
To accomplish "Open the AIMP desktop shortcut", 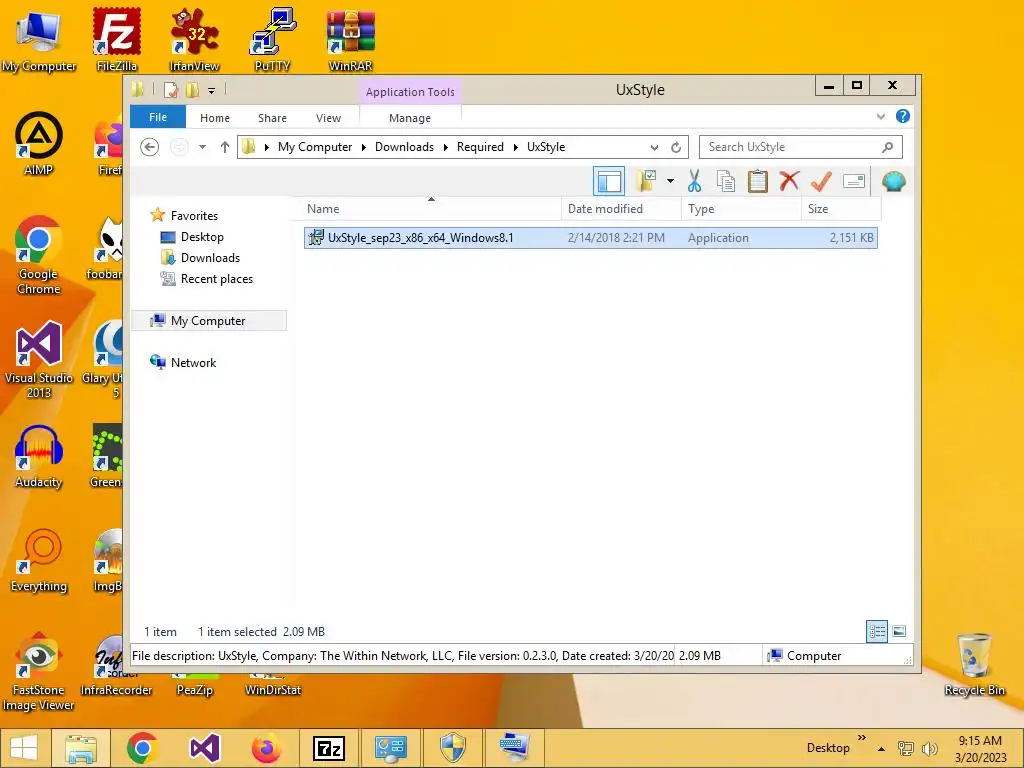I will [x=39, y=144].
